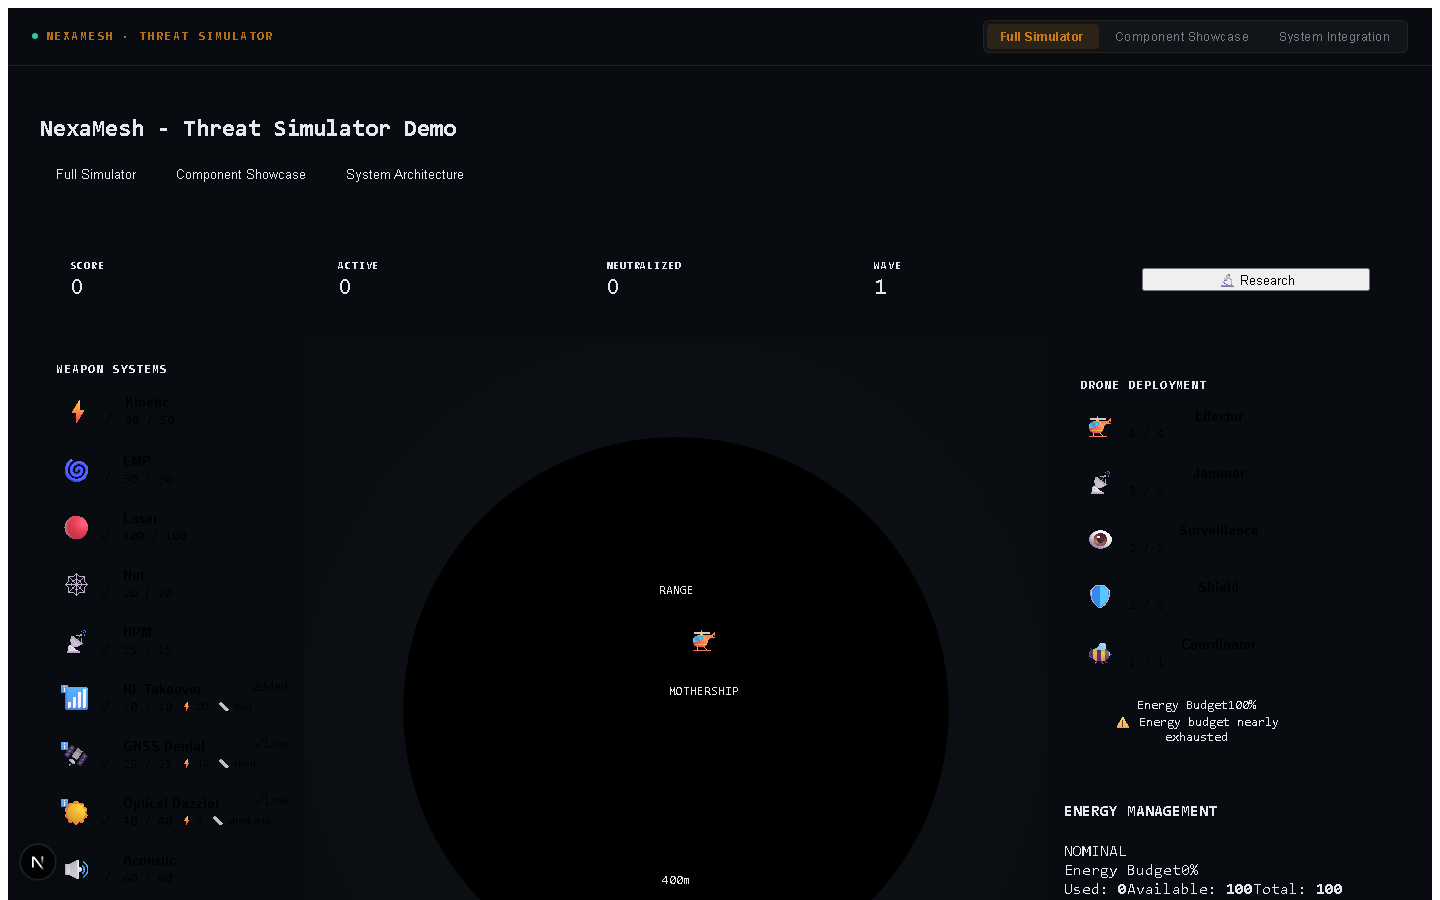The height and width of the screenshot is (900, 1440).
Task: Click the 'Surveillance' drone label
Action: click(1219, 530)
